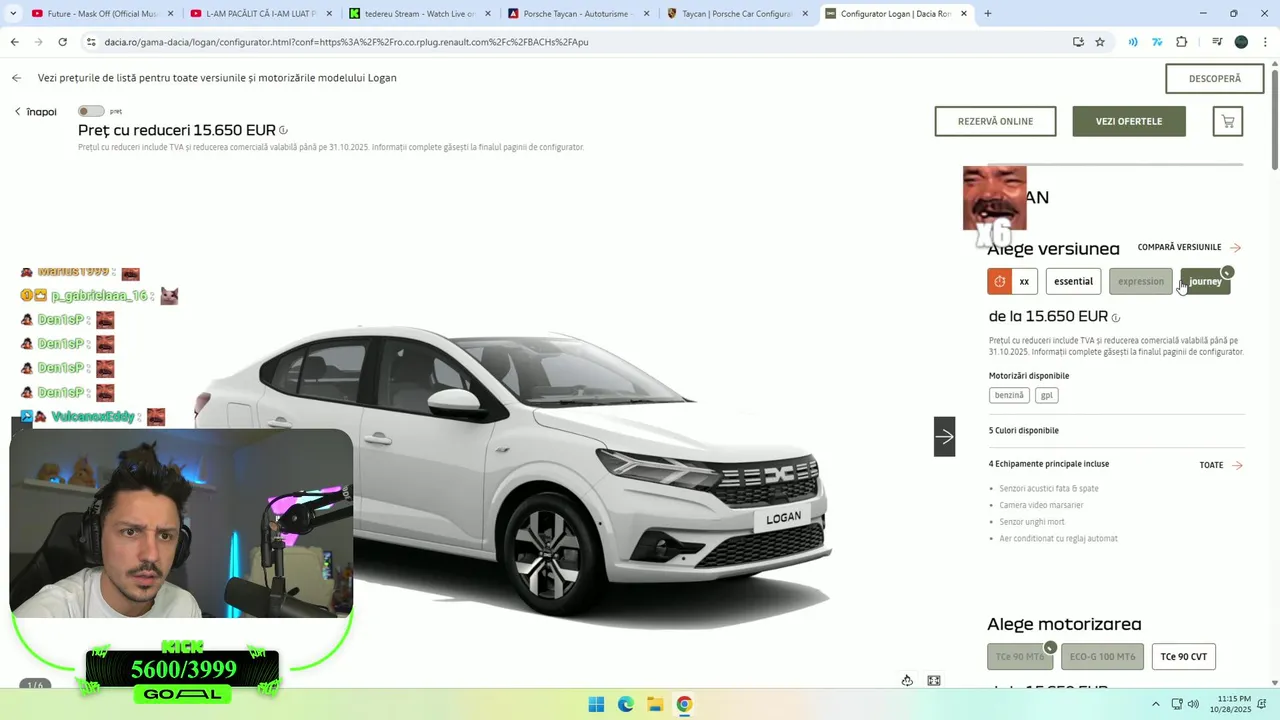Select the xx version option
1280x720 pixels.
coord(1024,281)
